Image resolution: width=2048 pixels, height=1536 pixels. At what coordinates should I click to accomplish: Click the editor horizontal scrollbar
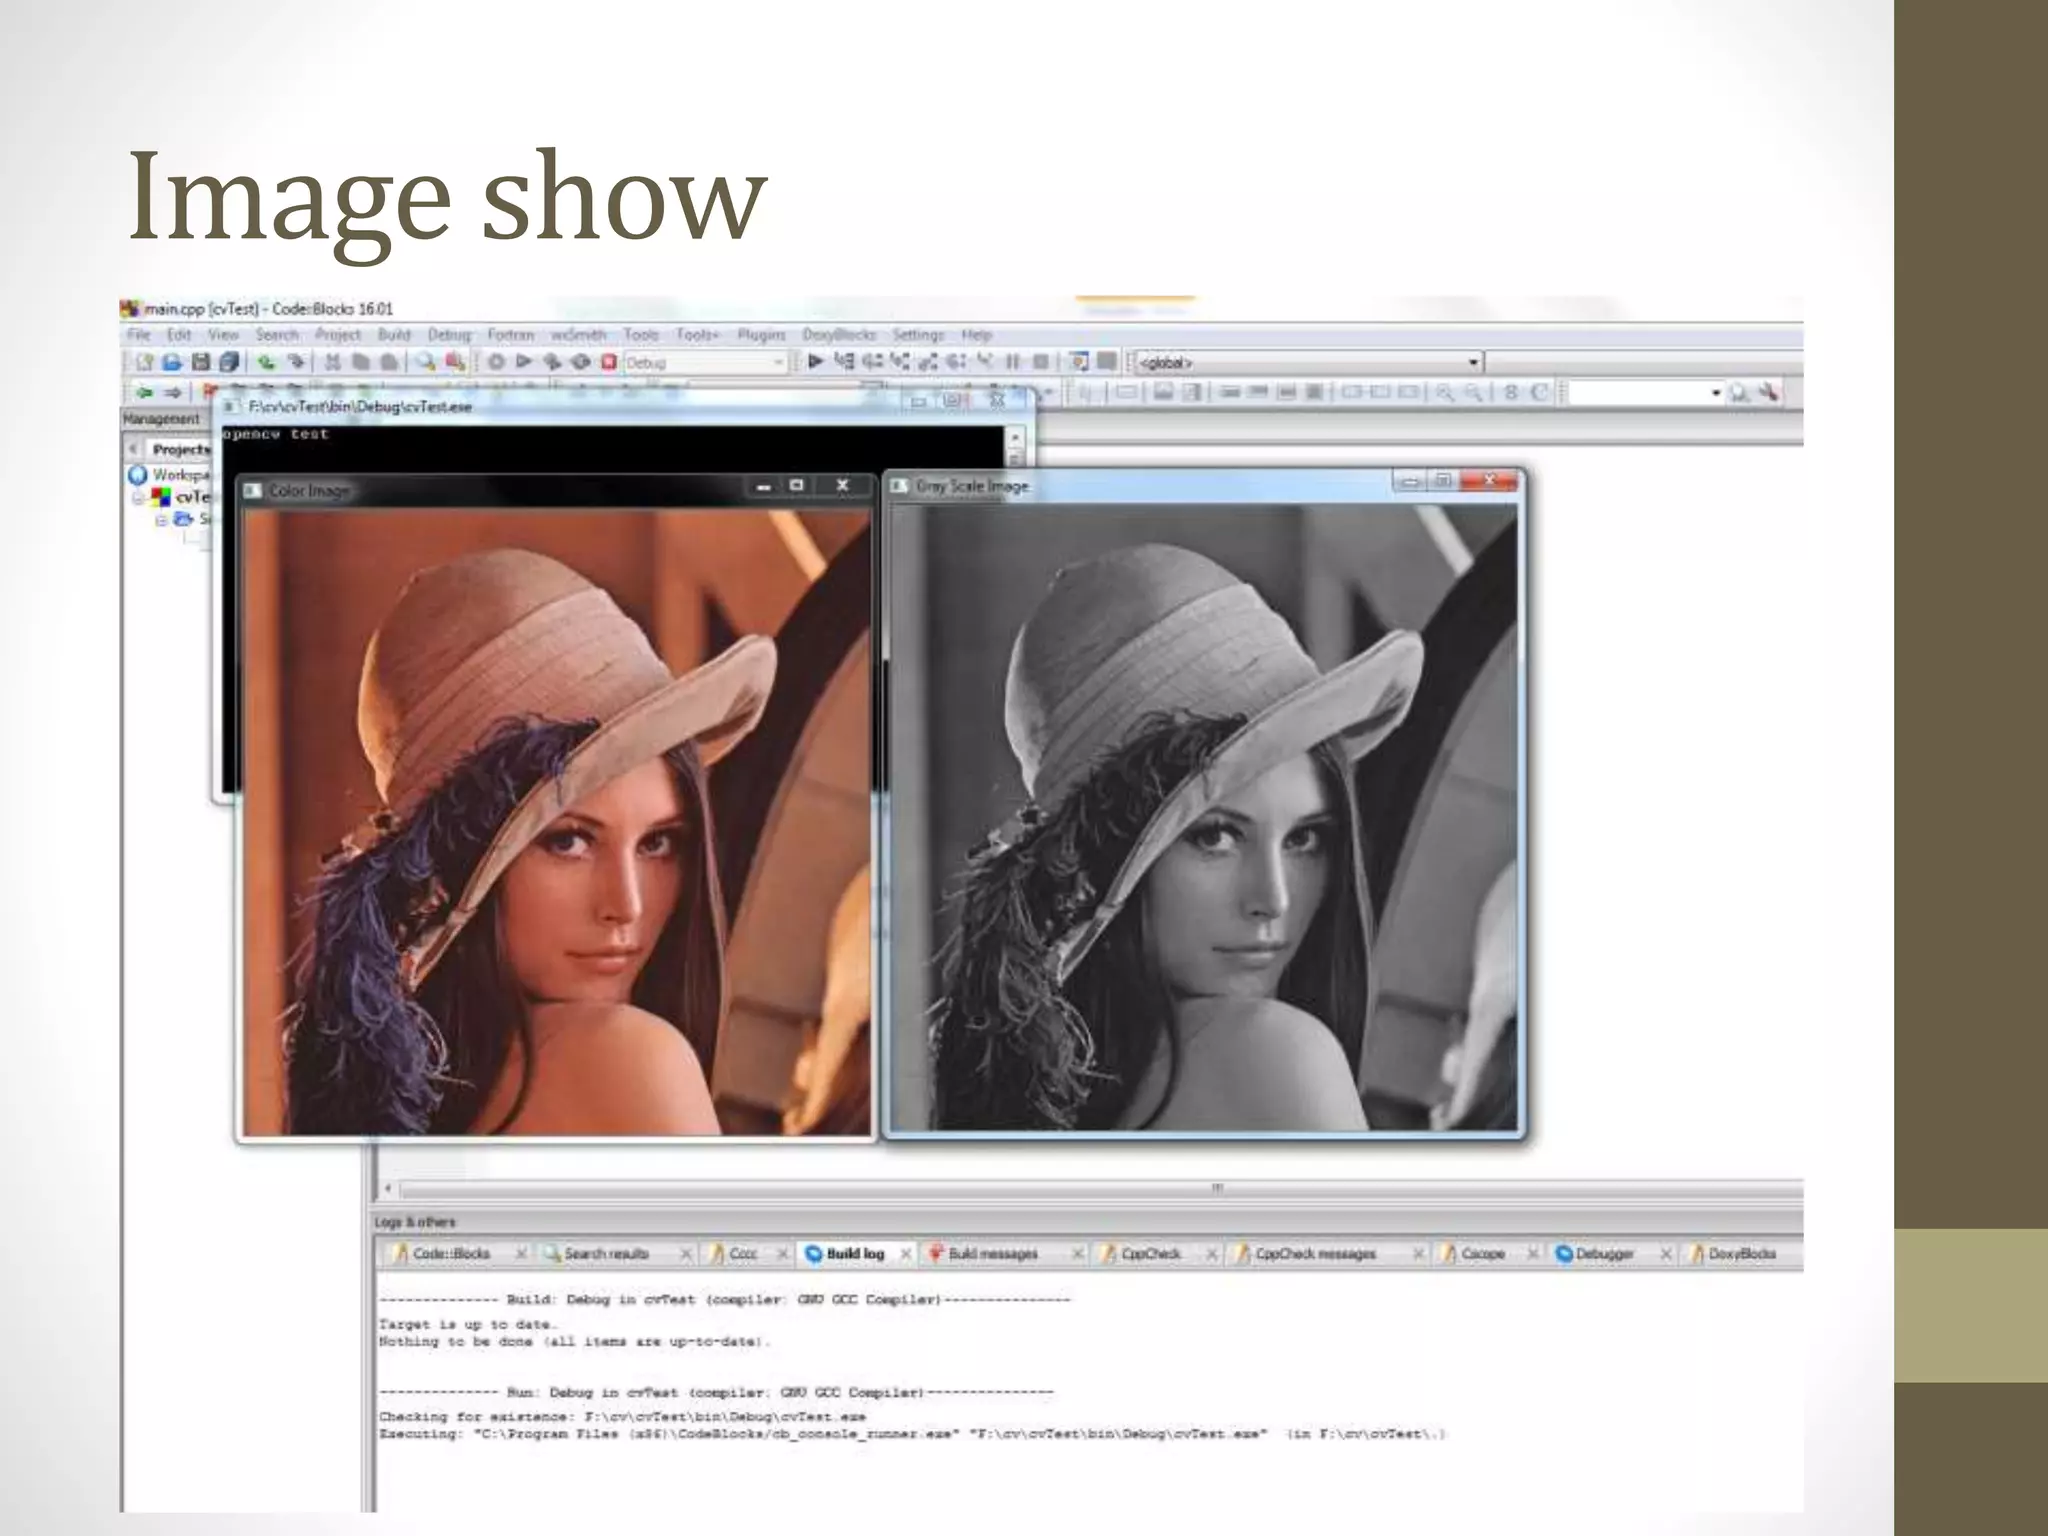pos(1100,1189)
